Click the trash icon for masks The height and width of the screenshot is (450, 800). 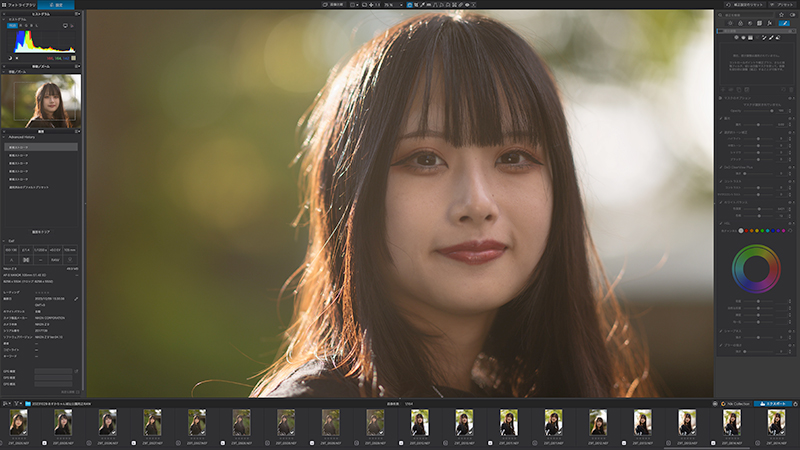791,89
